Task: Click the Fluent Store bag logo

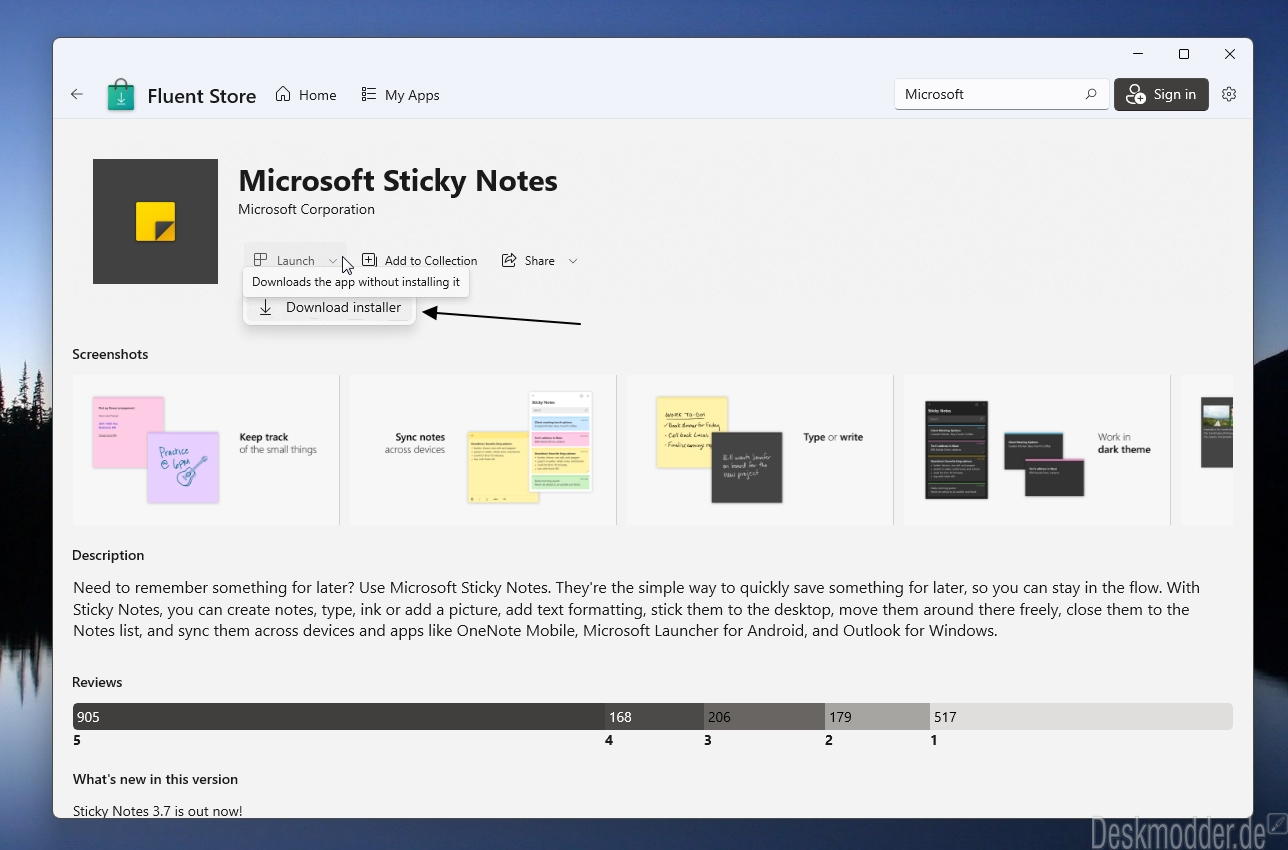Action: coord(121,95)
